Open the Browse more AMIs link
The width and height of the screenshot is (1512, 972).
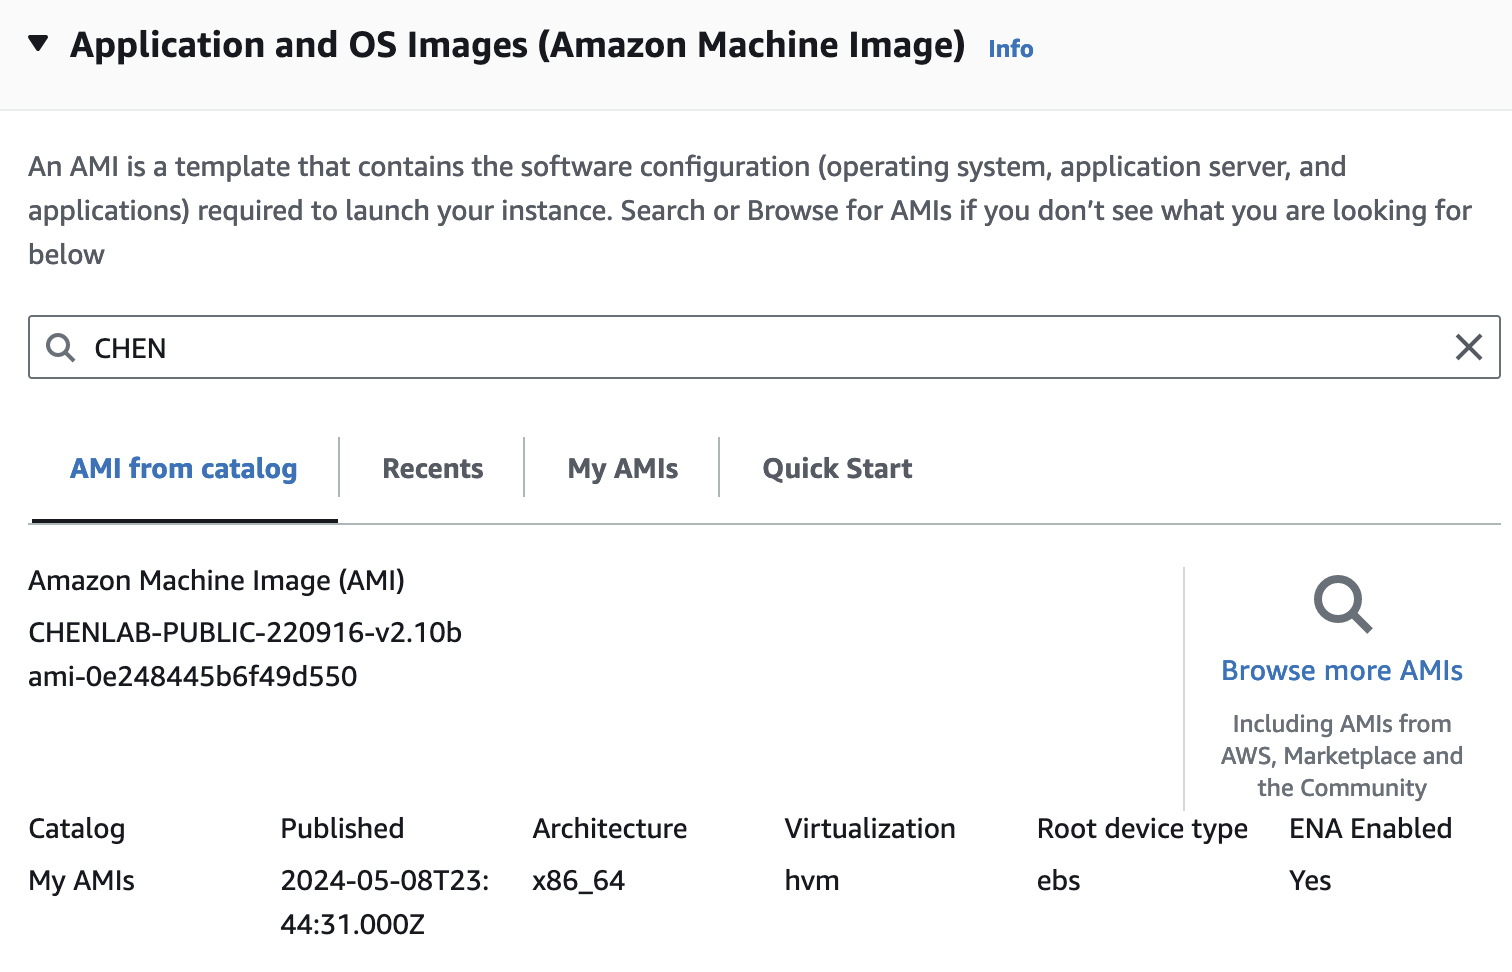pos(1342,670)
